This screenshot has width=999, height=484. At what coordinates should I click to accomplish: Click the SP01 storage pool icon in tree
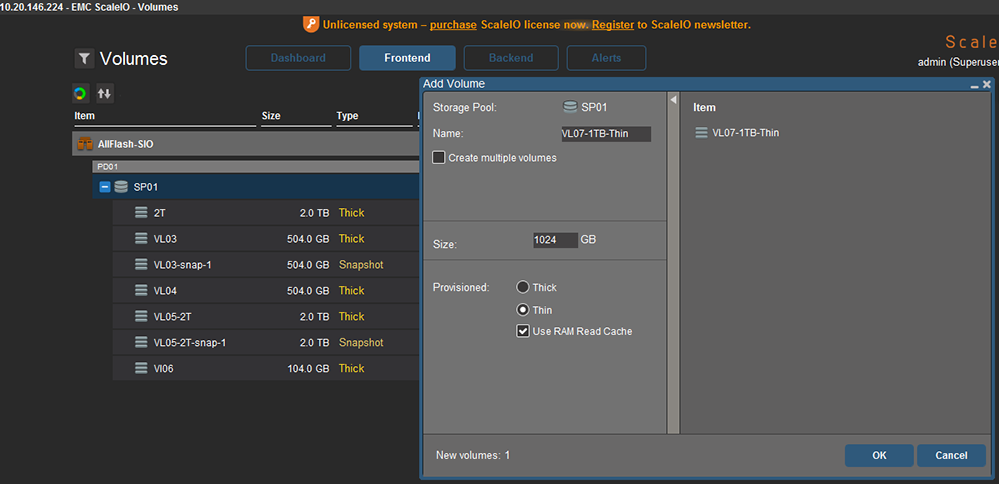(x=121, y=187)
